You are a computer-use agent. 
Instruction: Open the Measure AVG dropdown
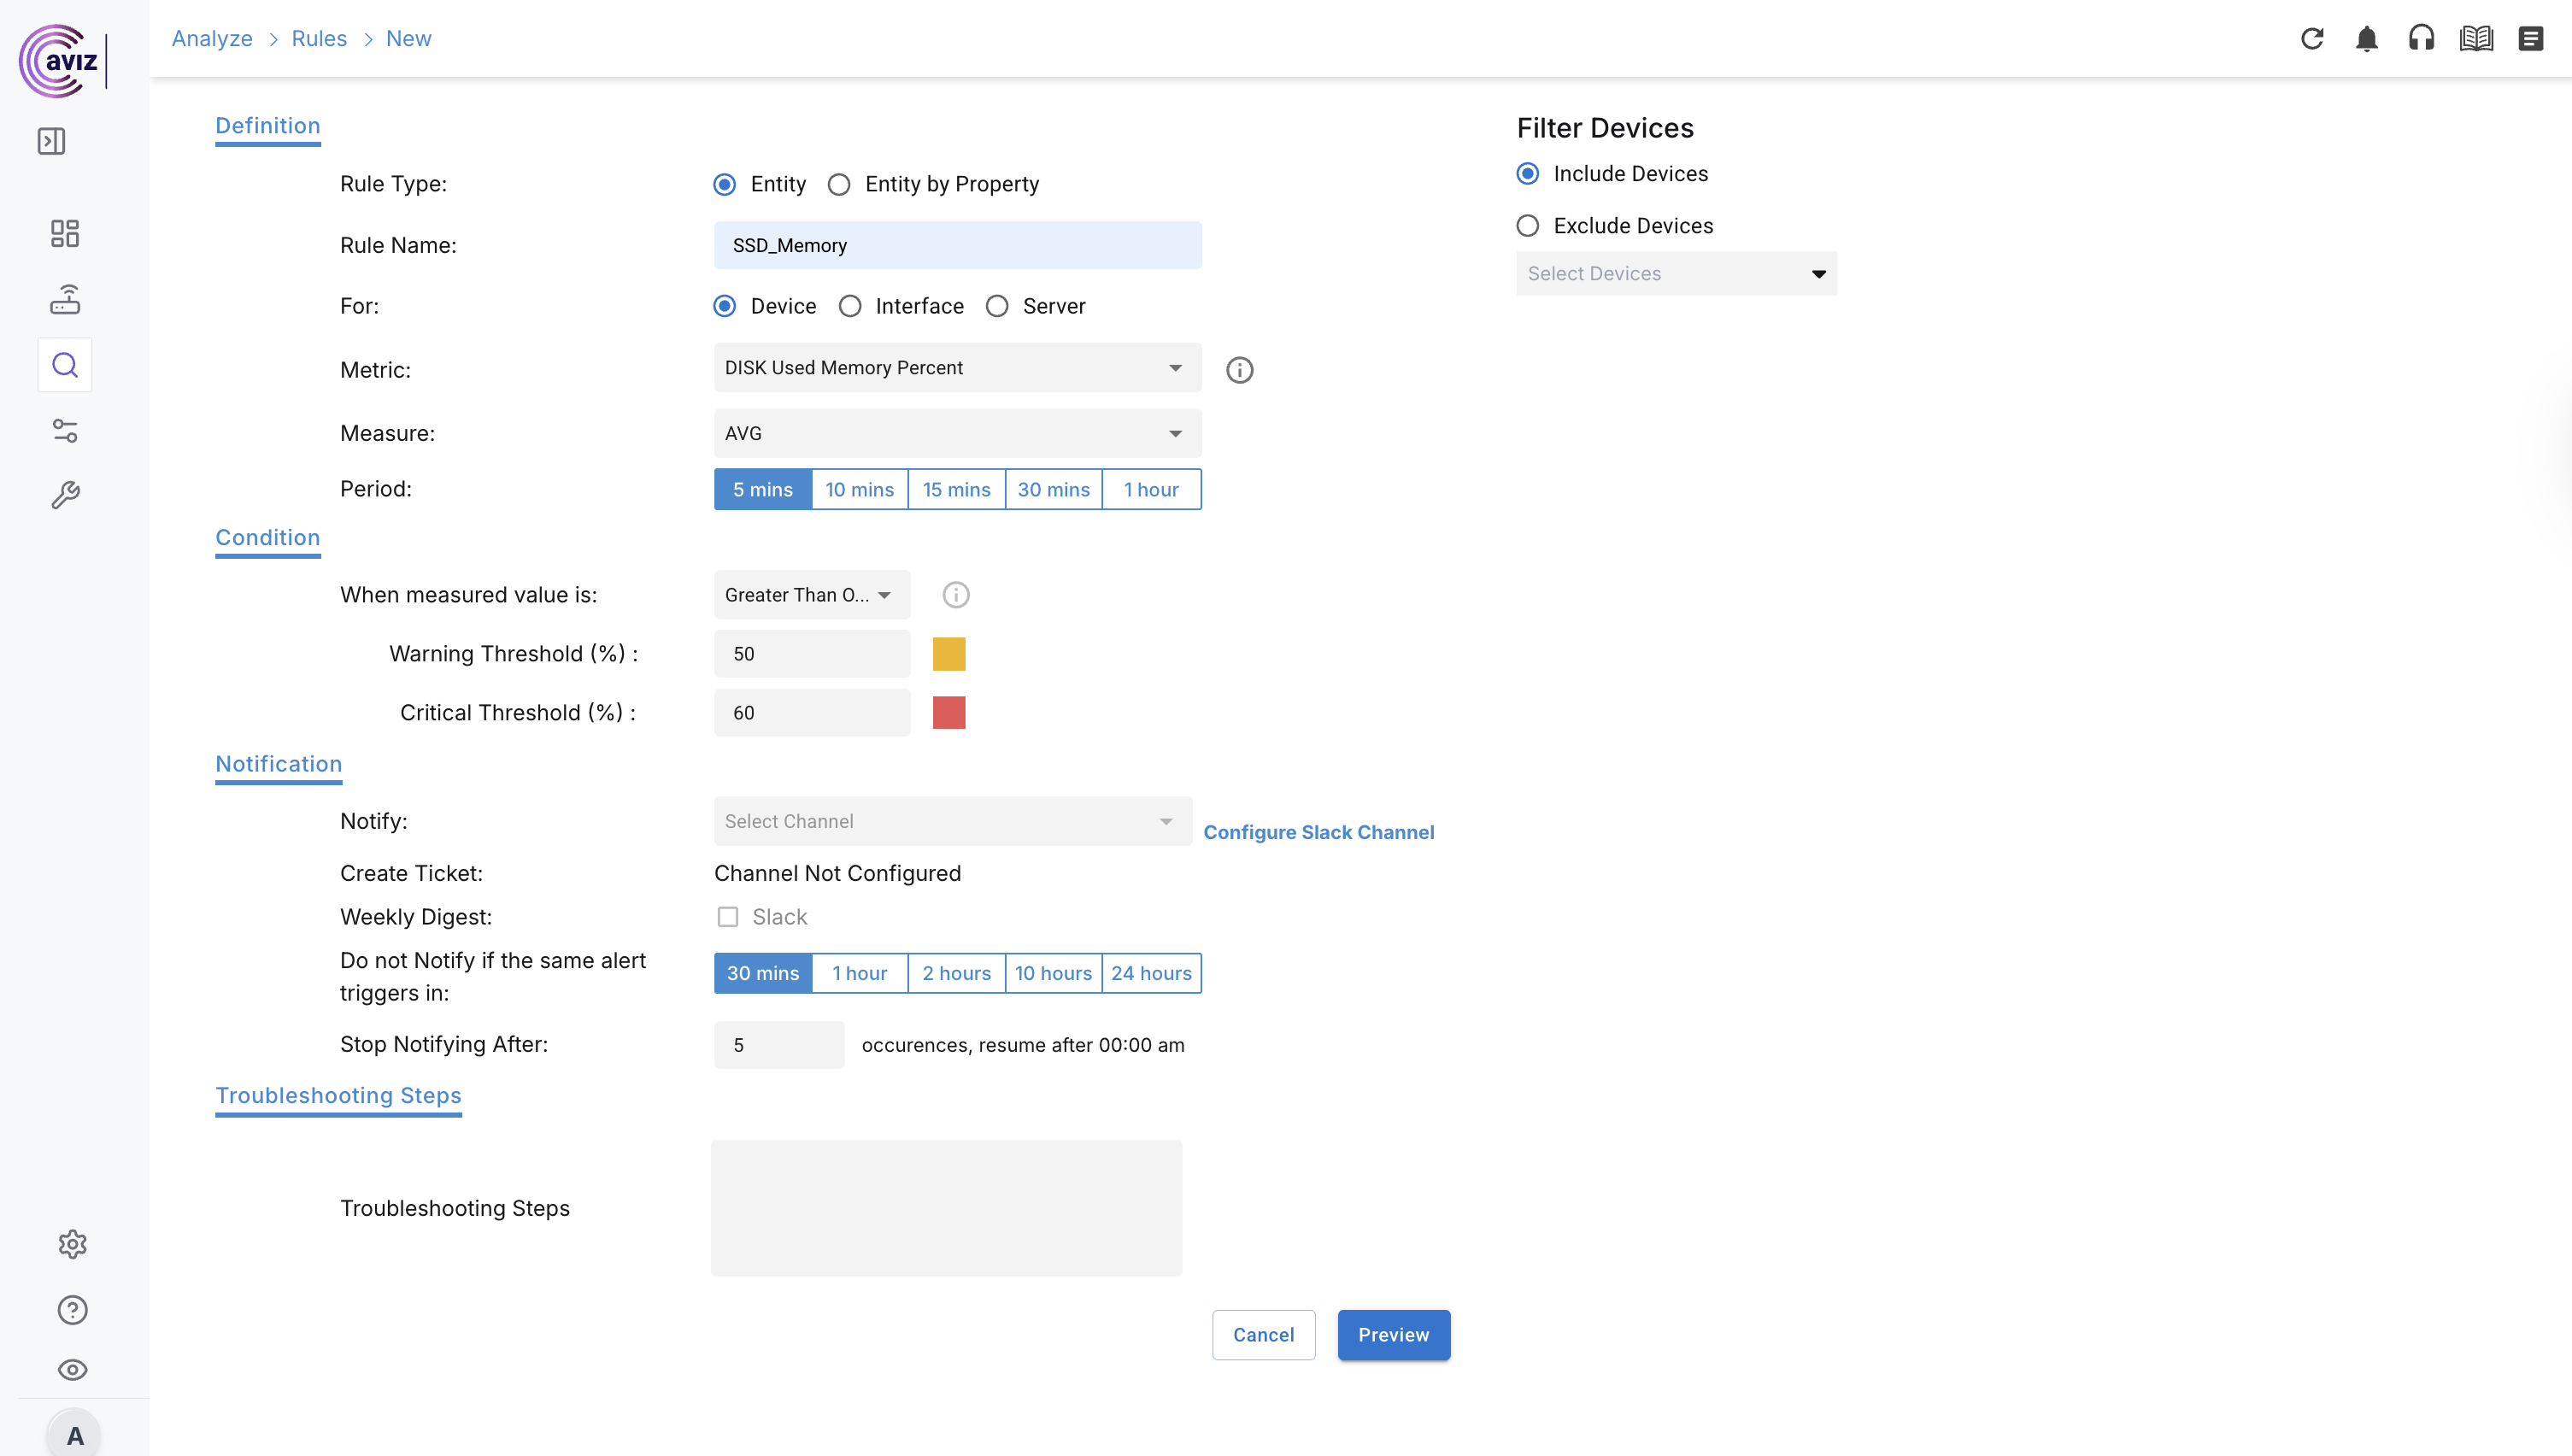coord(957,433)
